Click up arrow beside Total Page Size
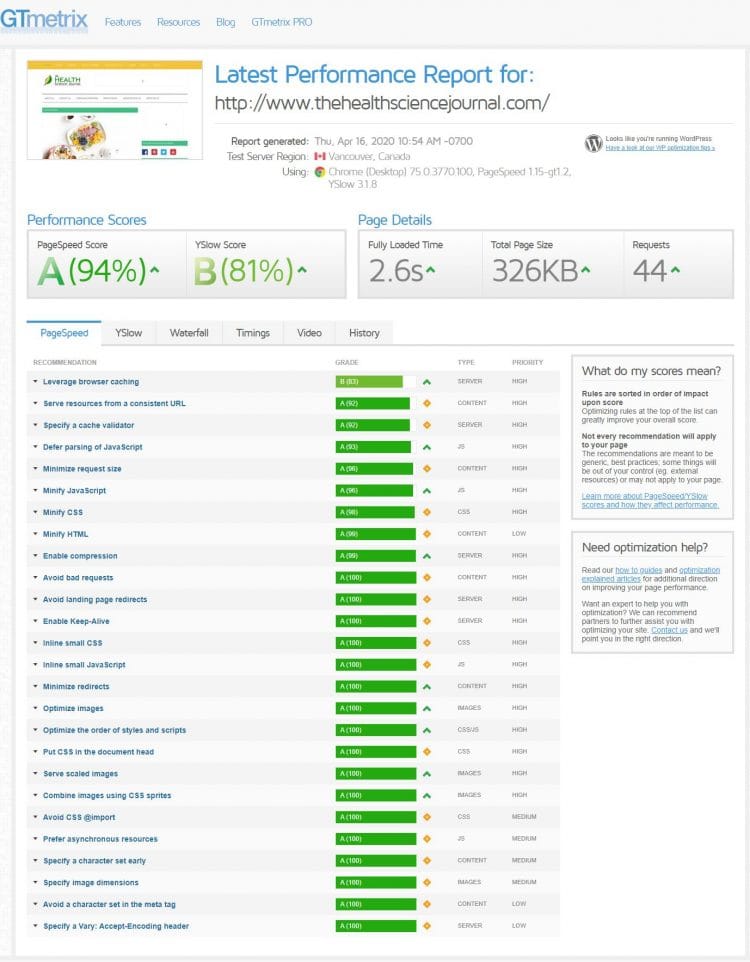This screenshot has height=962, width=750. (x=586, y=269)
